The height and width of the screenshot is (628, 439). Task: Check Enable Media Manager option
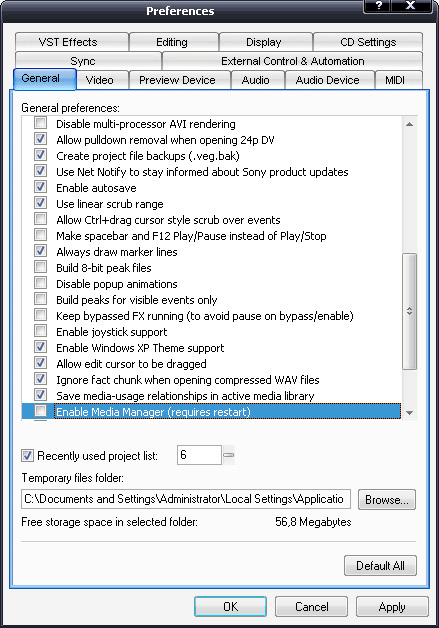pos(40,411)
